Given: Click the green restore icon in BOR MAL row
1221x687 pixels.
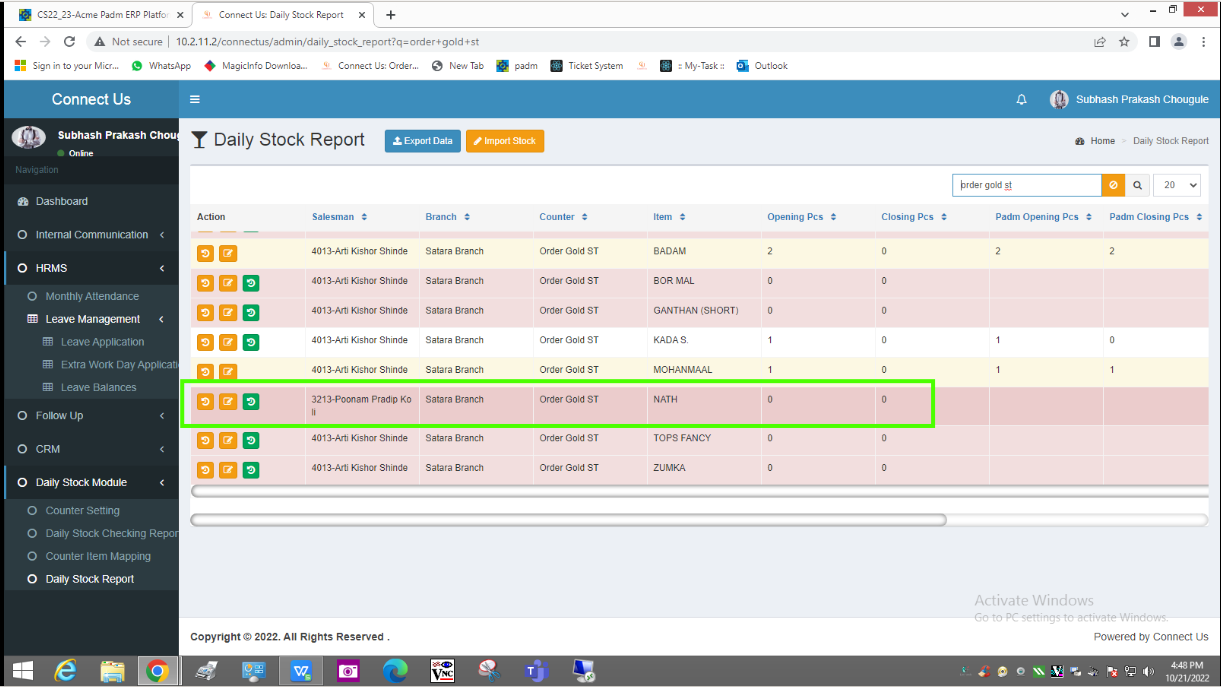Looking at the screenshot, I should [x=251, y=284].
